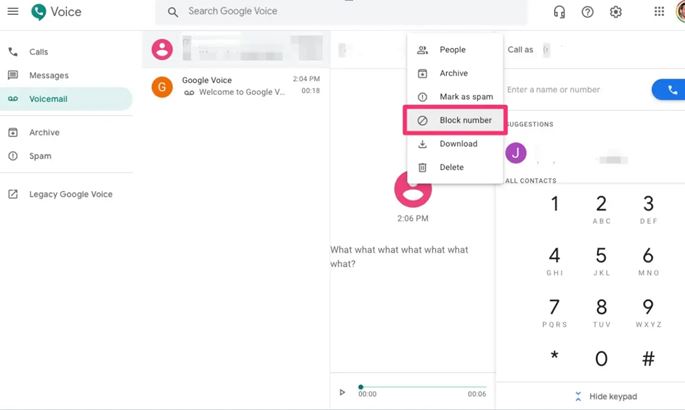Image resolution: width=685 pixels, height=410 pixels.
Task: Open Settings gear icon
Action: pos(616,12)
